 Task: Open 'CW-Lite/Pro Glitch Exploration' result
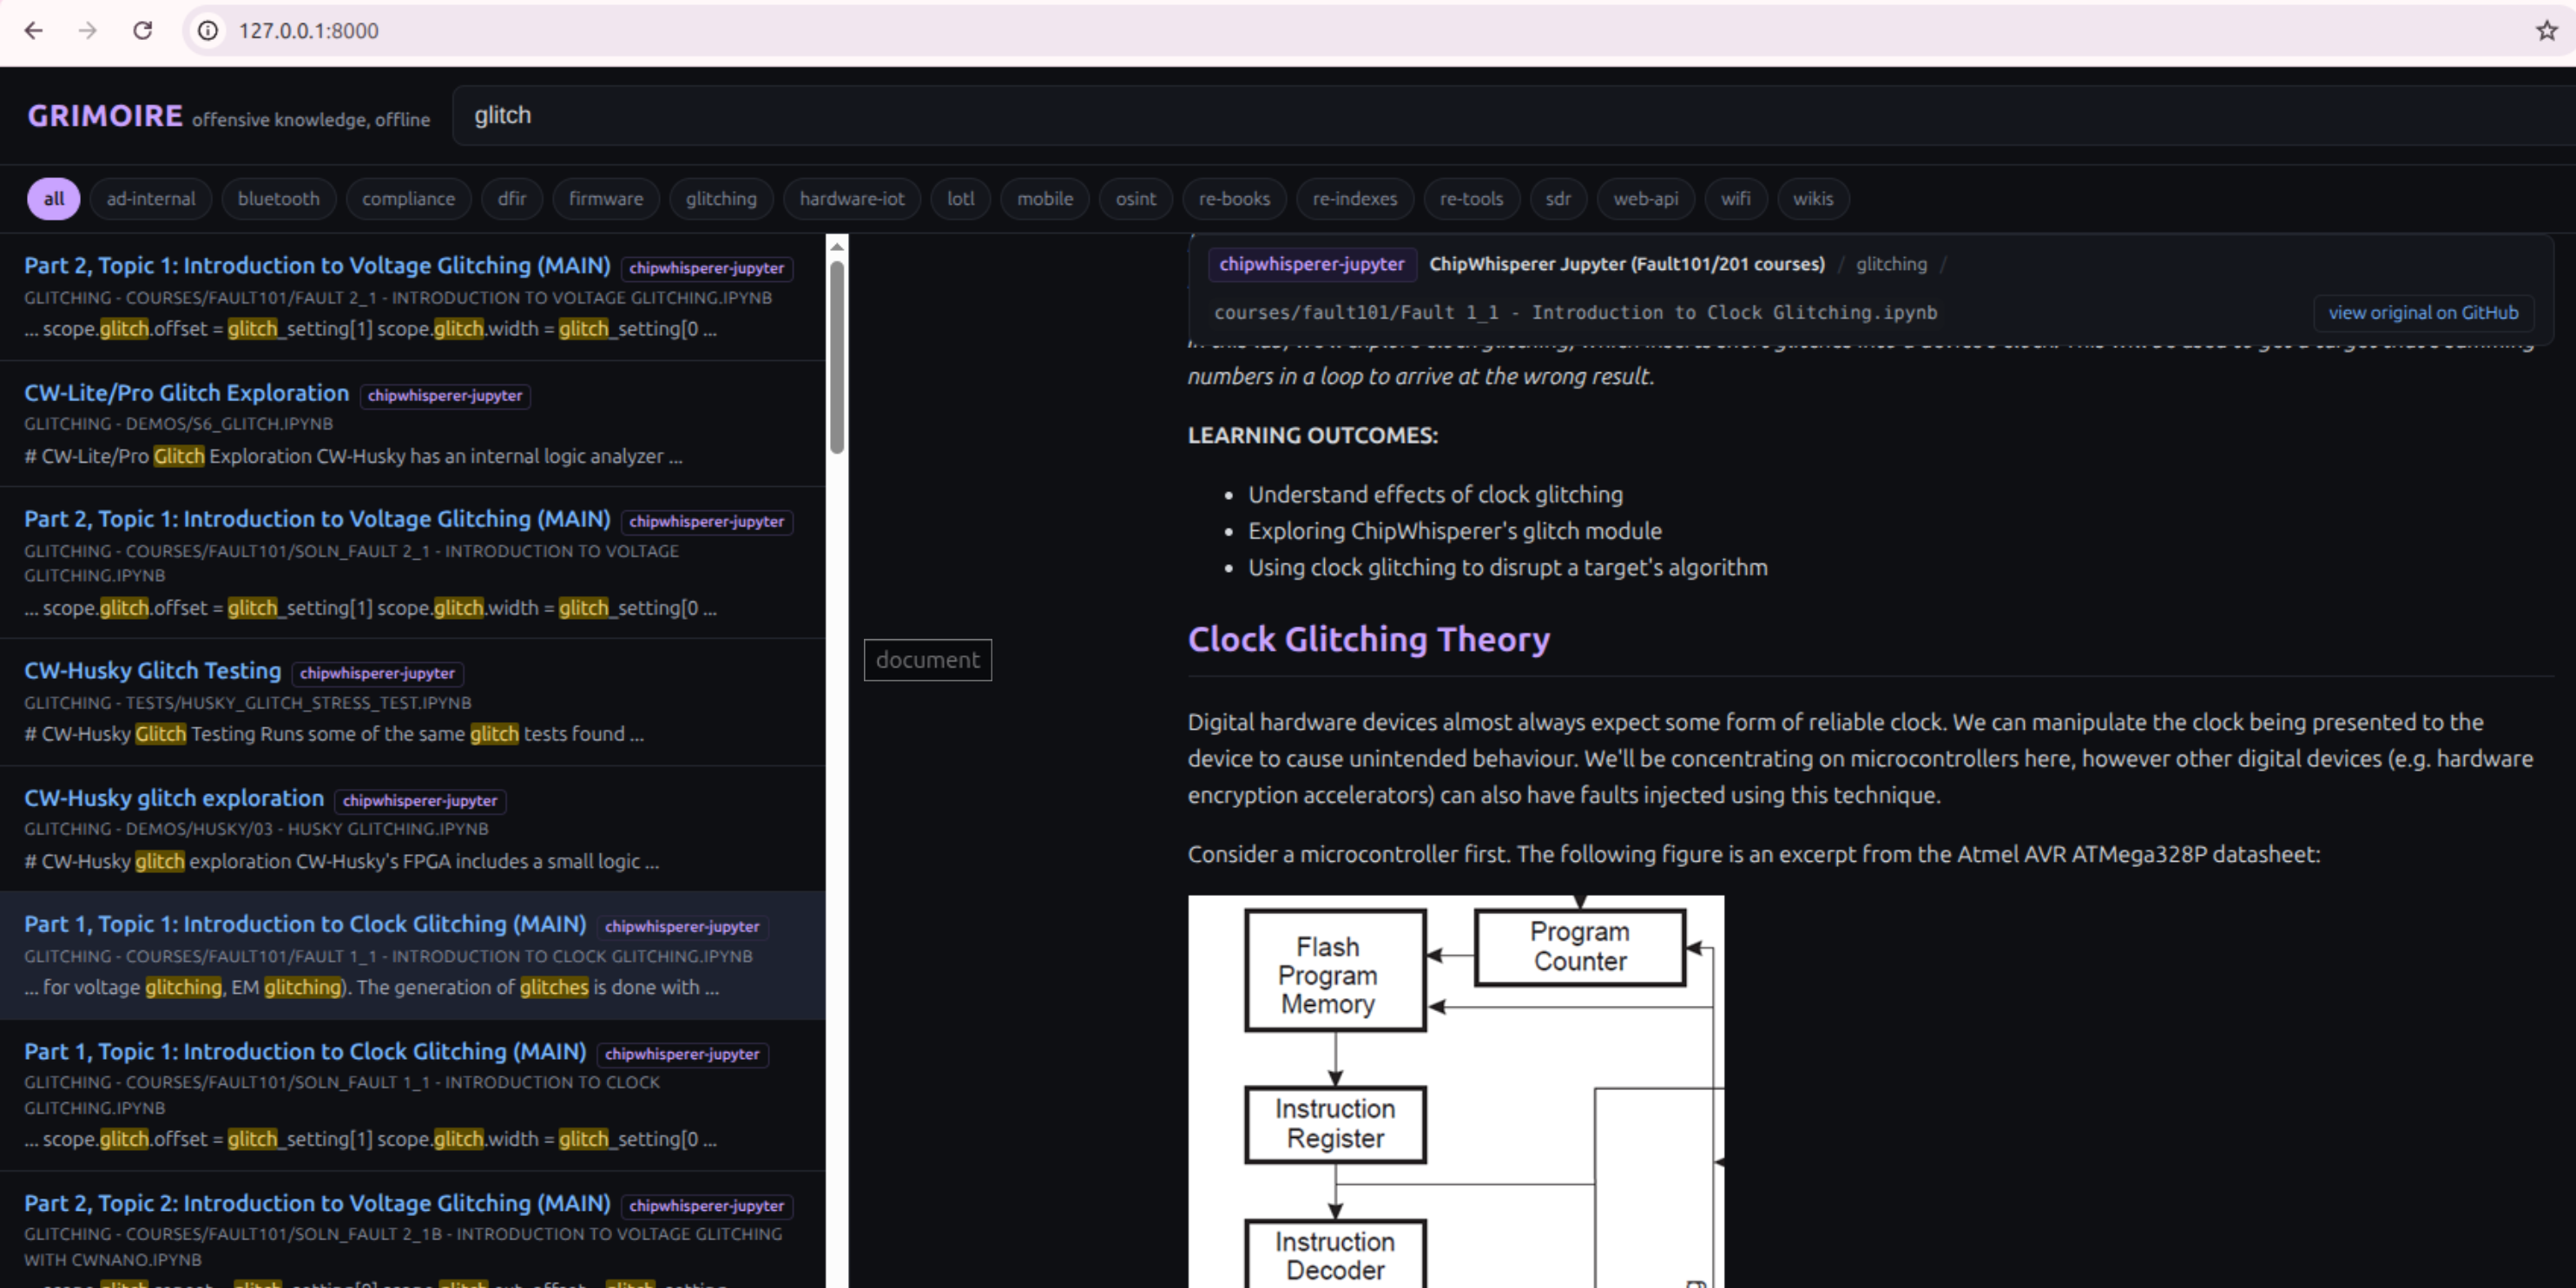click(186, 393)
